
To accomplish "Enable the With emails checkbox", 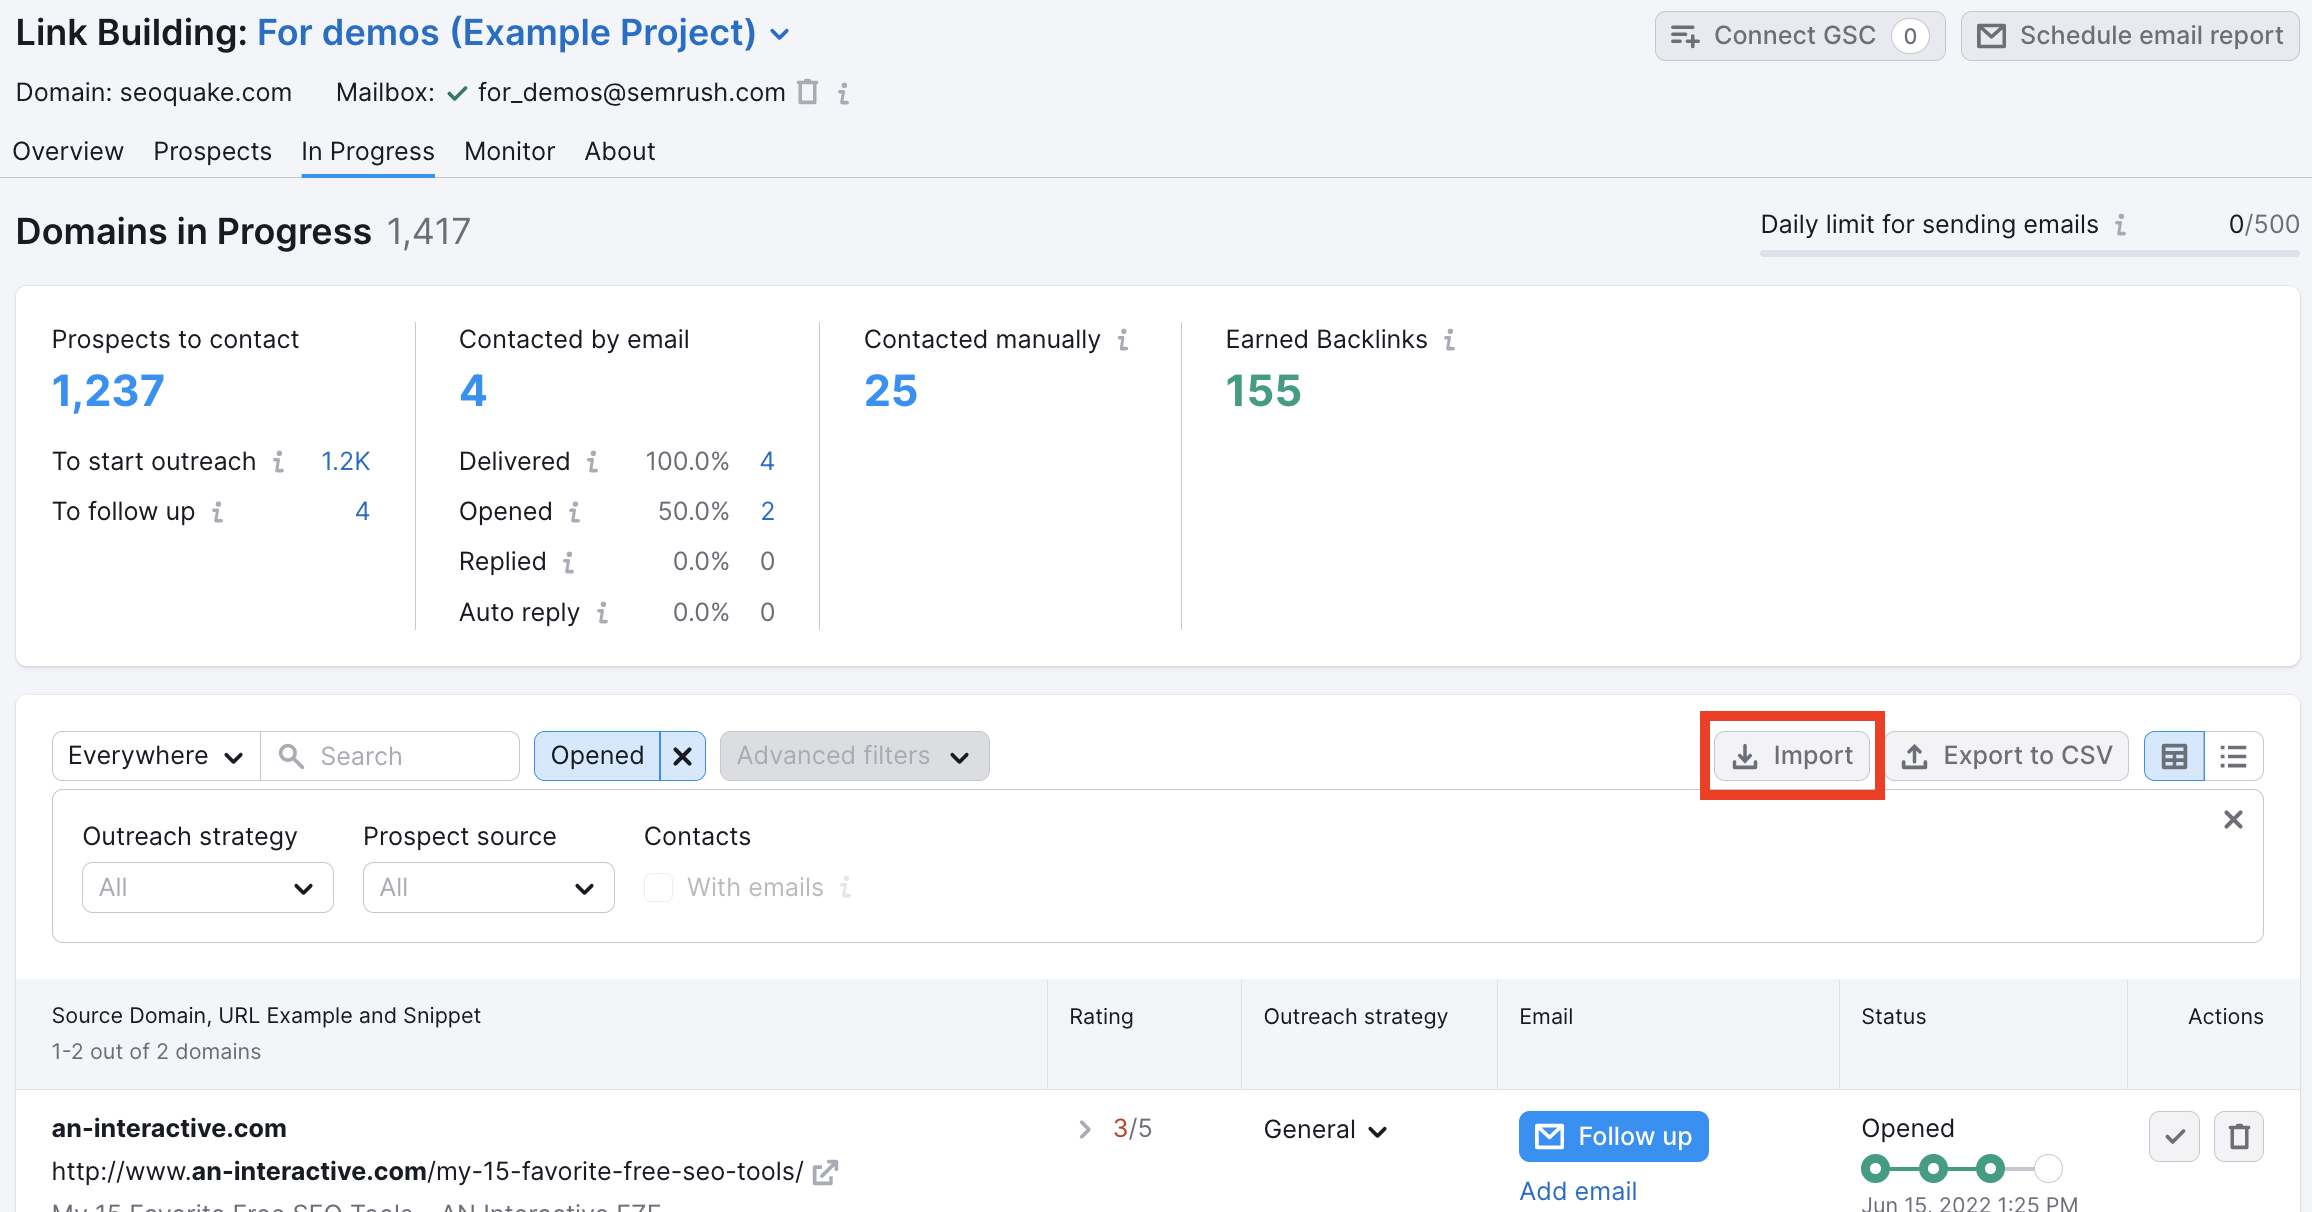I will (659, 887).
